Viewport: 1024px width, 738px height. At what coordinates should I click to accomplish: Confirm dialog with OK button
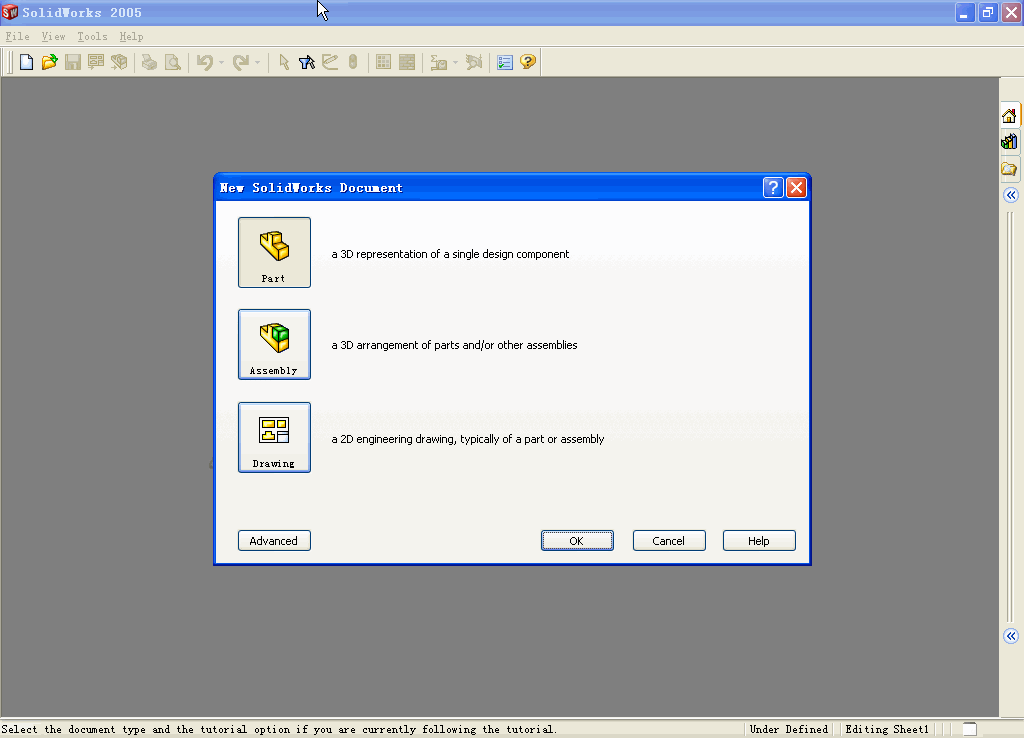point(577,541)
